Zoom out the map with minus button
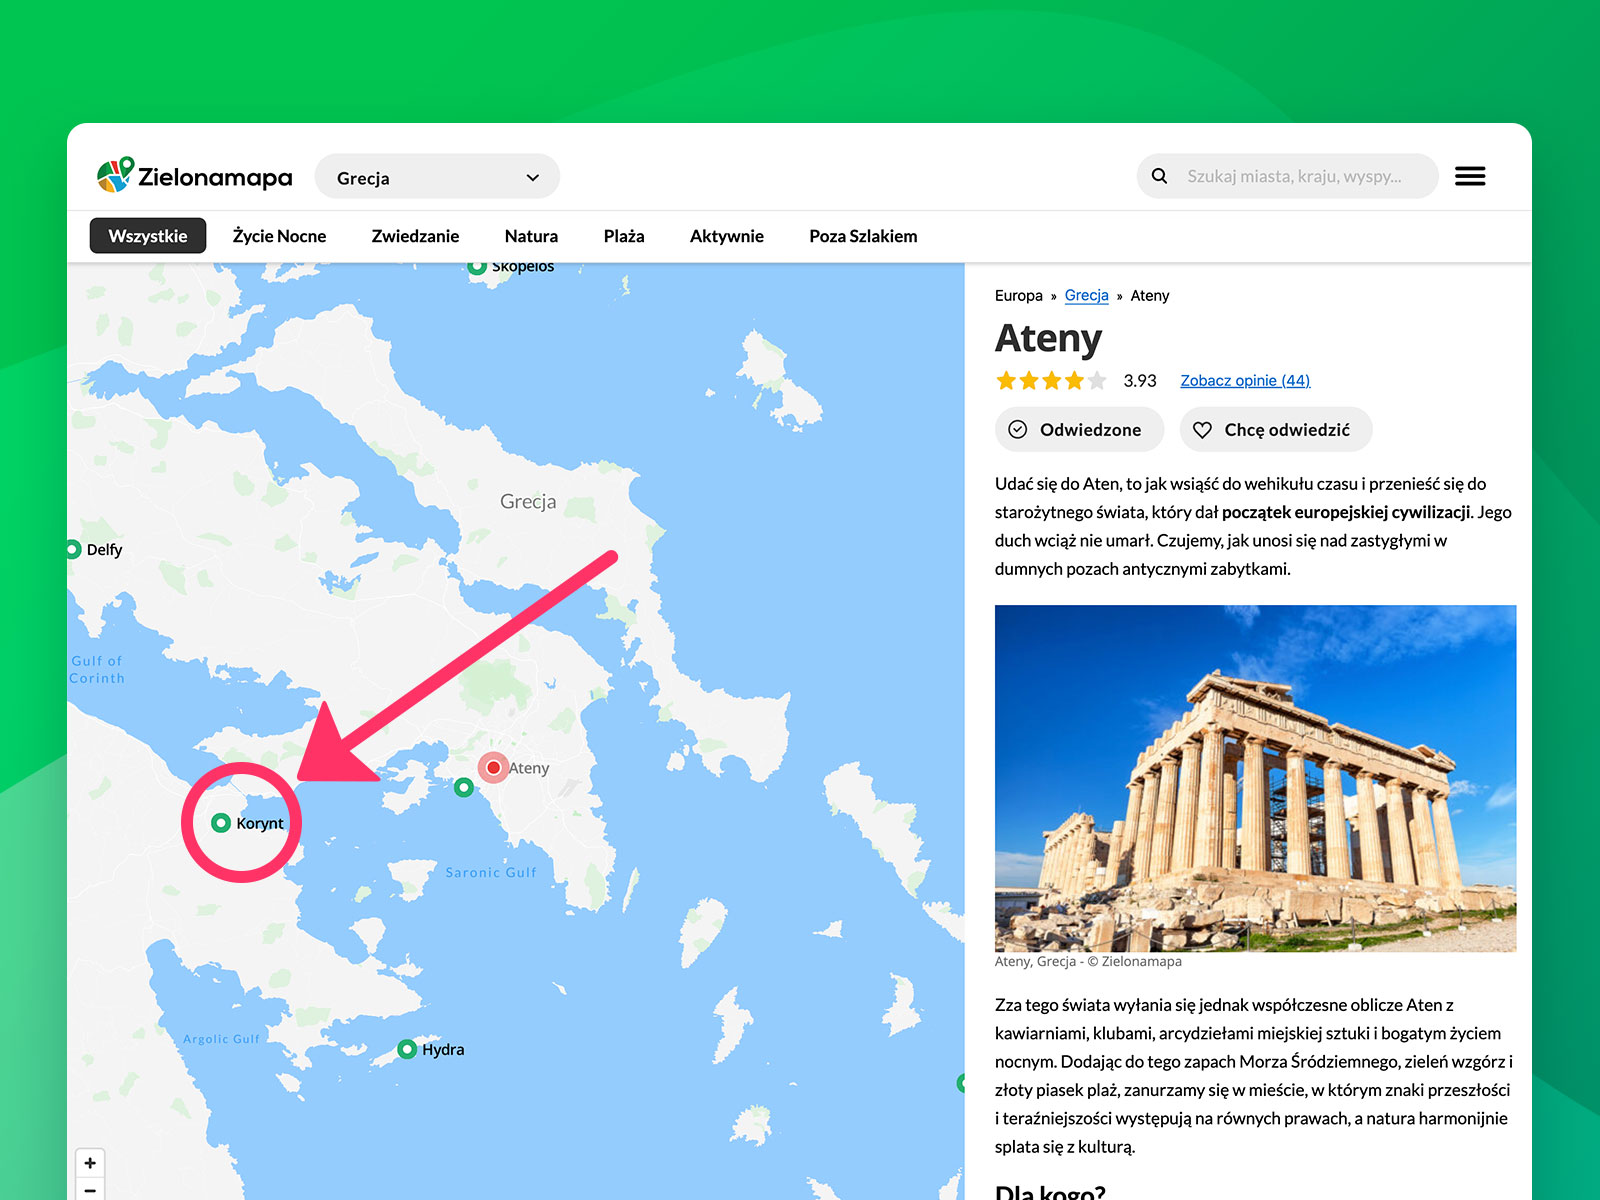 tap(90, 1190)
